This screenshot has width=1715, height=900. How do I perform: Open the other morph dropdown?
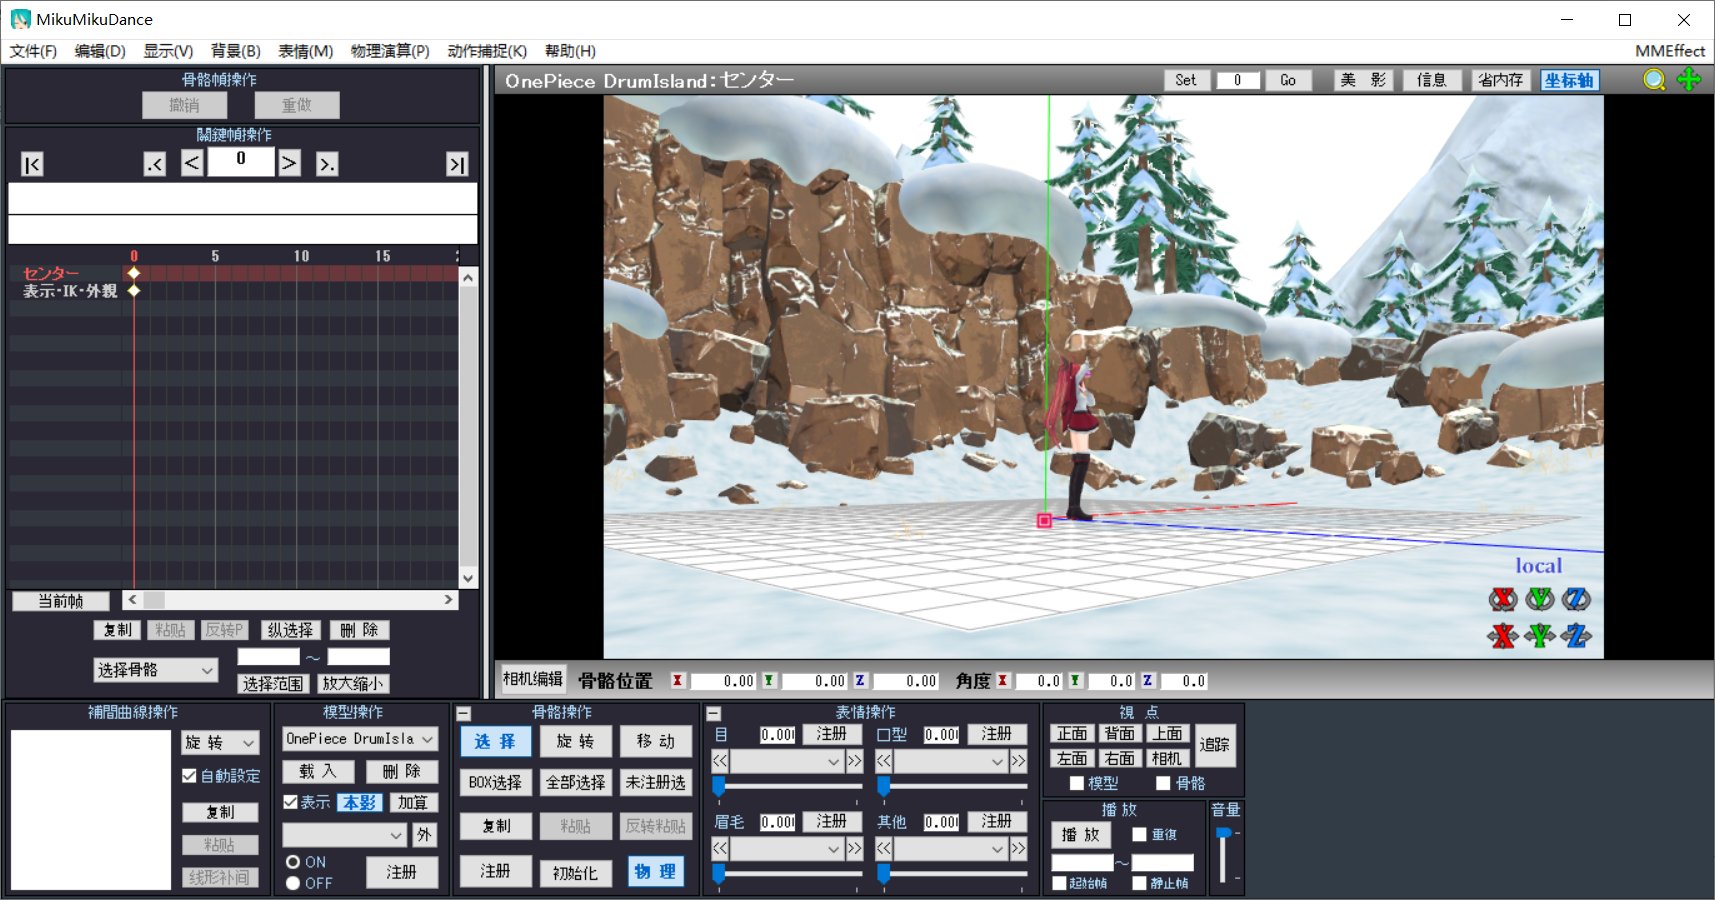pyautogui.click(x=950, y=849)
